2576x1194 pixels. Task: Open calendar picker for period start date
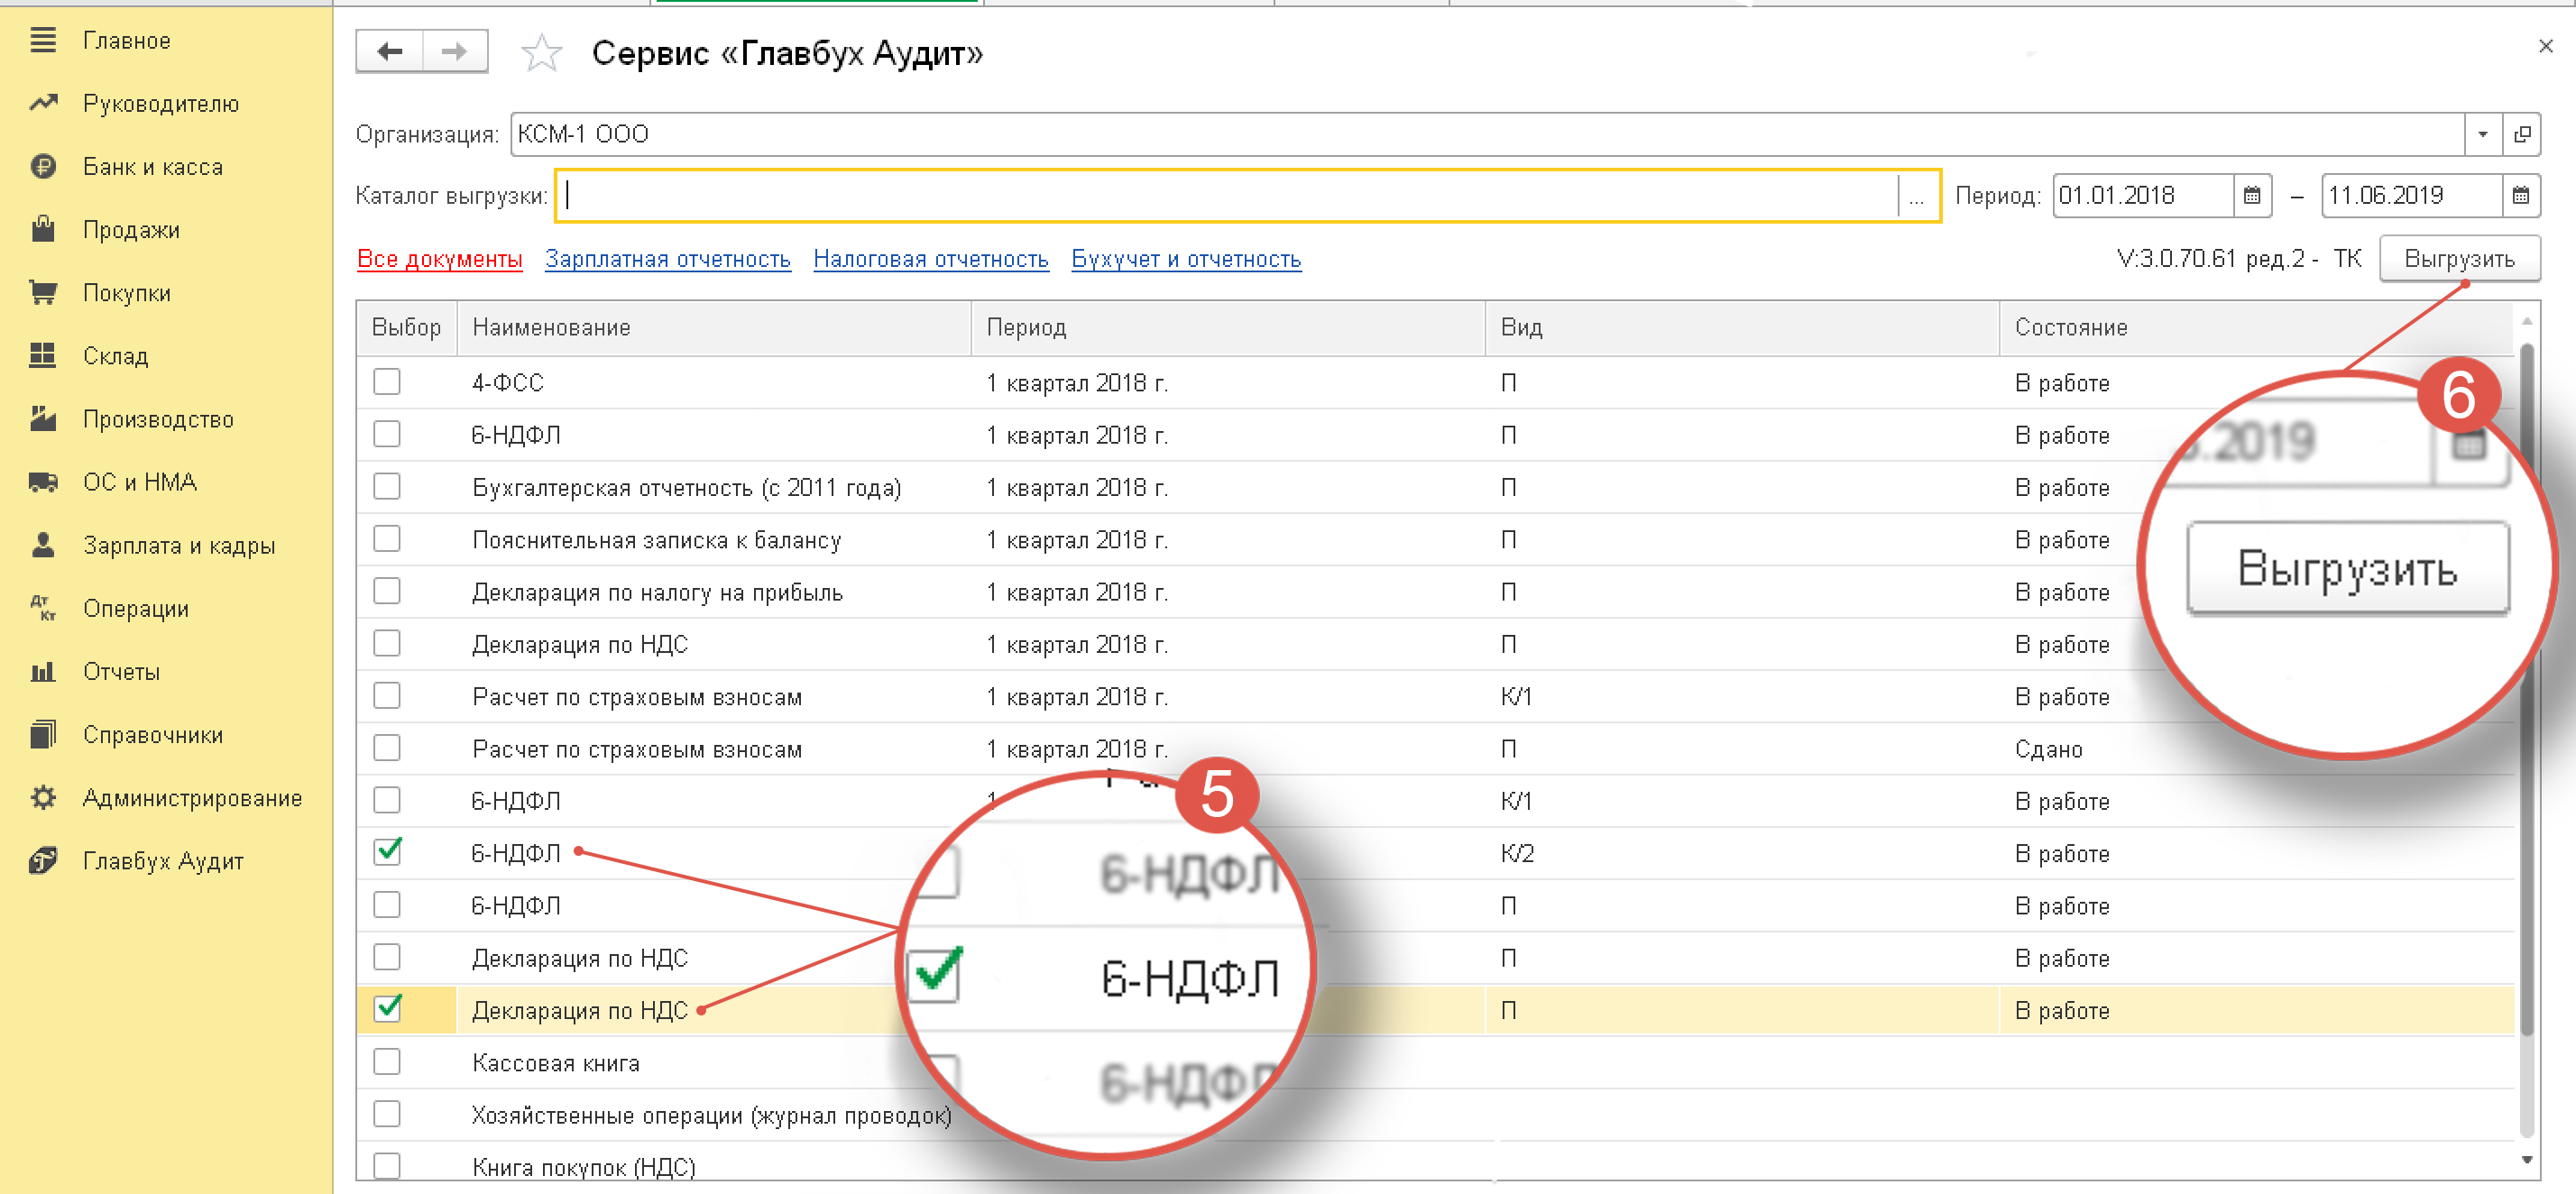2251,195
